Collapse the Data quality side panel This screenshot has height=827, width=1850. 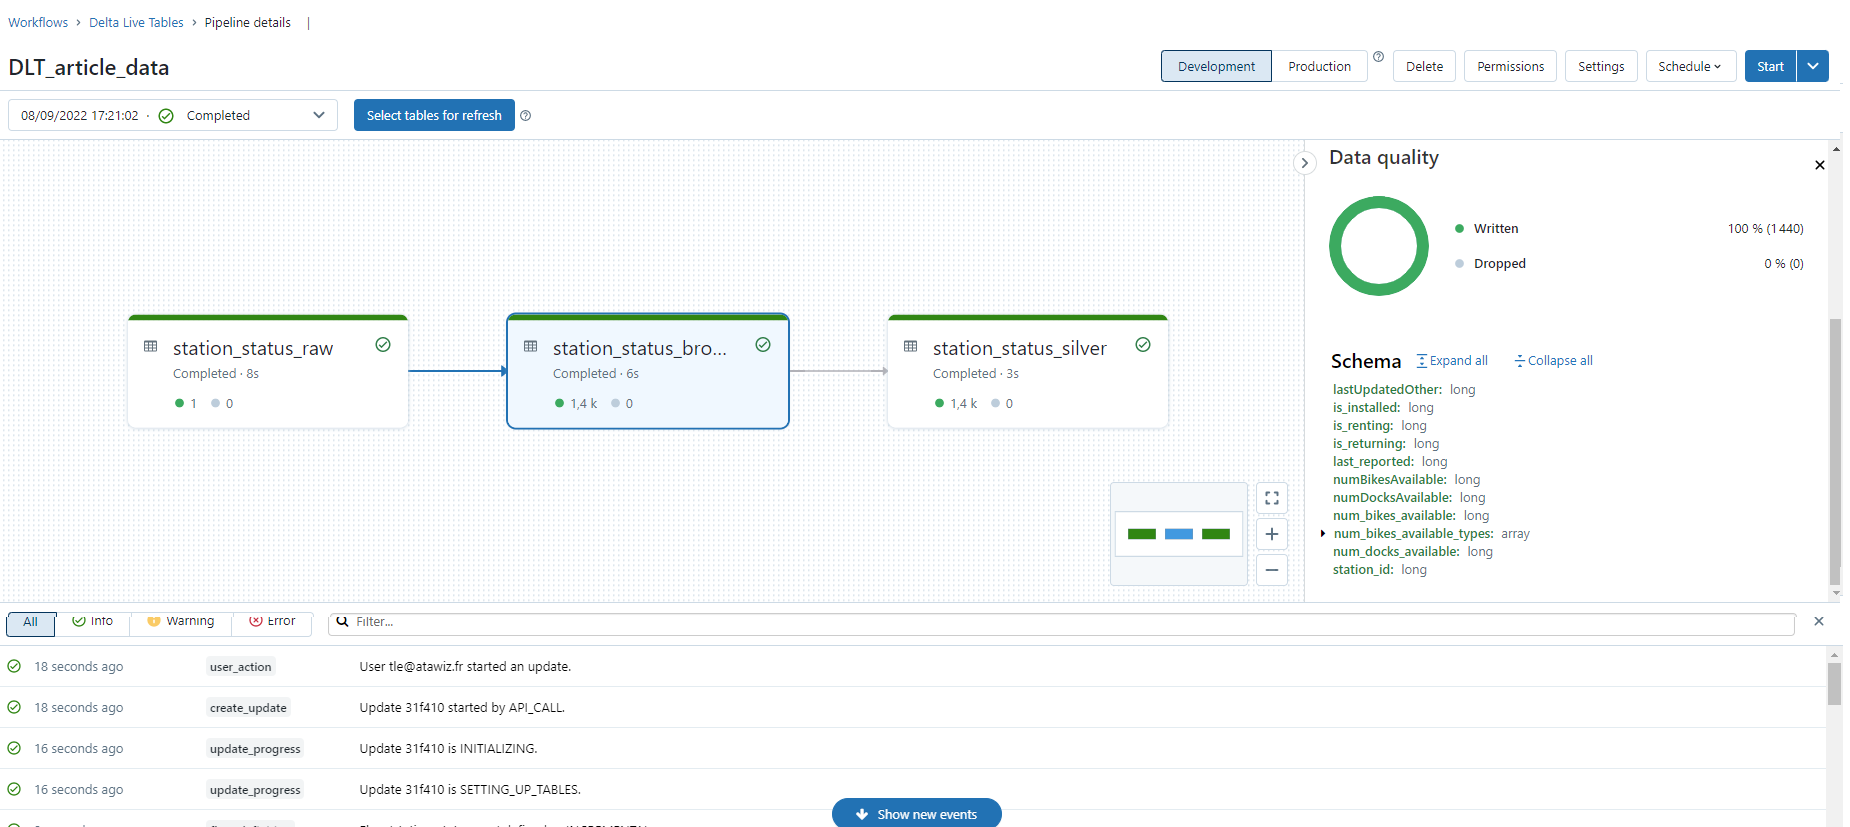[x=1304, y=163]
